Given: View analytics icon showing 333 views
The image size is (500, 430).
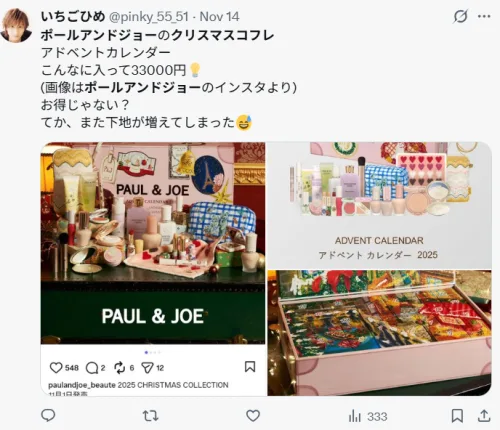Looking at the screenshot, I should 368,416.
